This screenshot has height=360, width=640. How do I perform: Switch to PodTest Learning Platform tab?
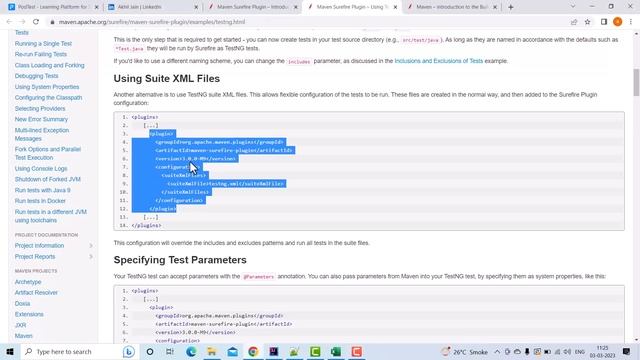tap(53, 7)
